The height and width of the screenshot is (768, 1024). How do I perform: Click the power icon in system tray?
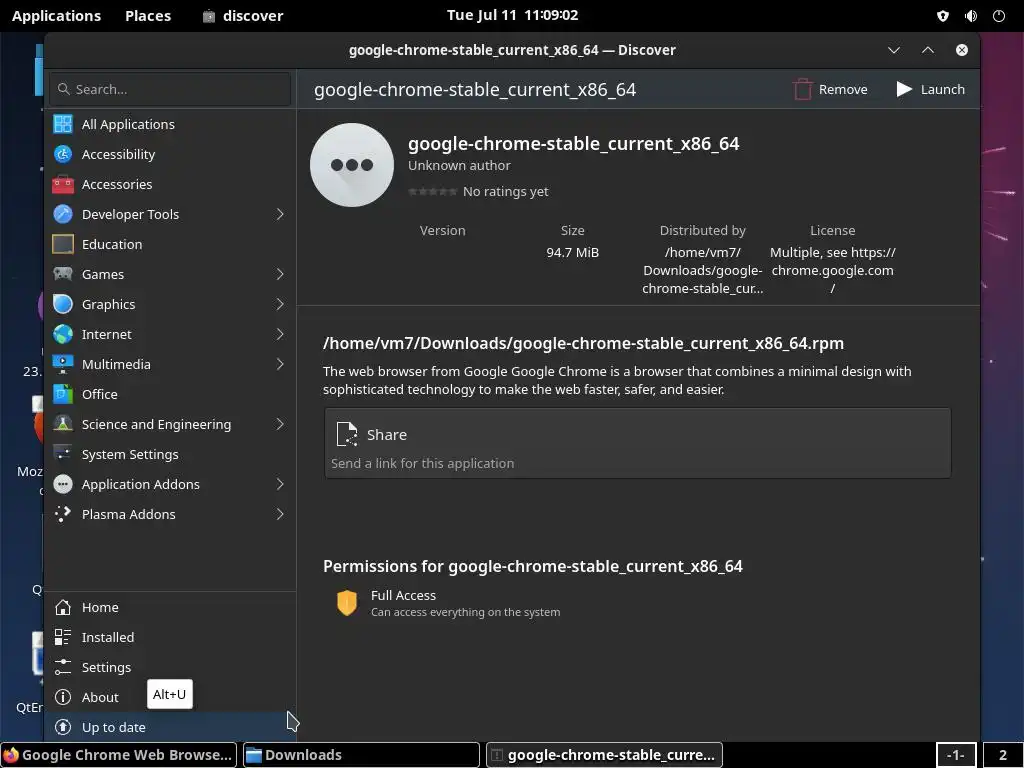[999, 16]
